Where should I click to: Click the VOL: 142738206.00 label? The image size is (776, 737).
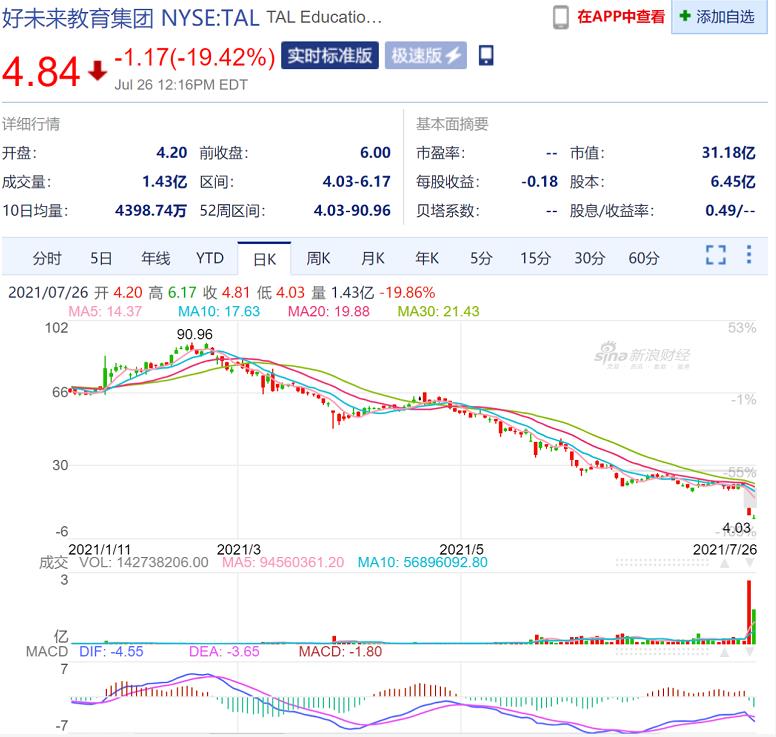[144, 562]
